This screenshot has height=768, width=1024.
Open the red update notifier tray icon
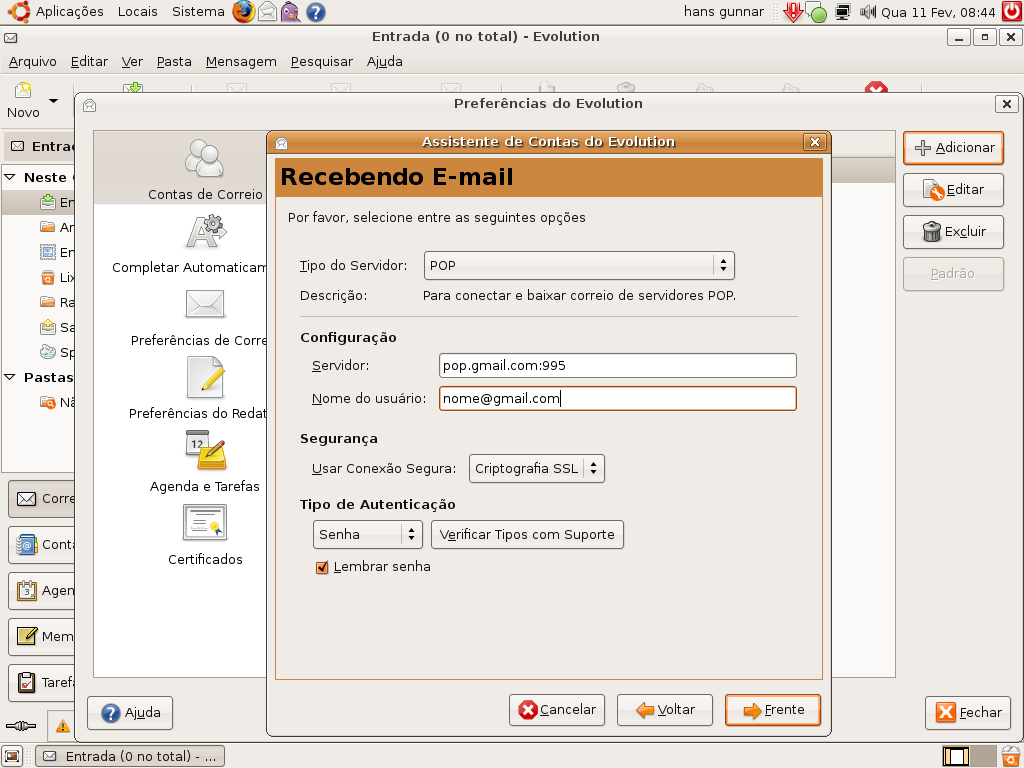point(793,12)
